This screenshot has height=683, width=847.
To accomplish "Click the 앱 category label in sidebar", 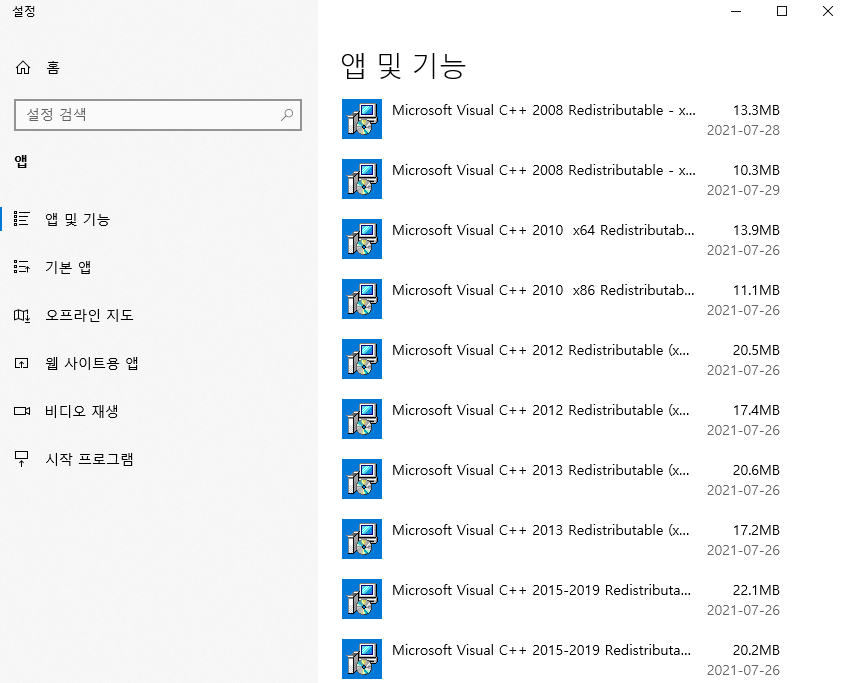I will click(21, 161).
